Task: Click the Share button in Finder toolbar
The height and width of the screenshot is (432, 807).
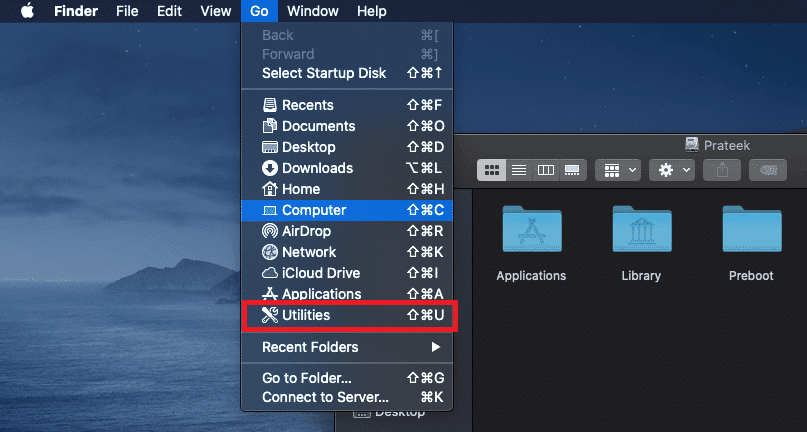Action: point(722,170)
